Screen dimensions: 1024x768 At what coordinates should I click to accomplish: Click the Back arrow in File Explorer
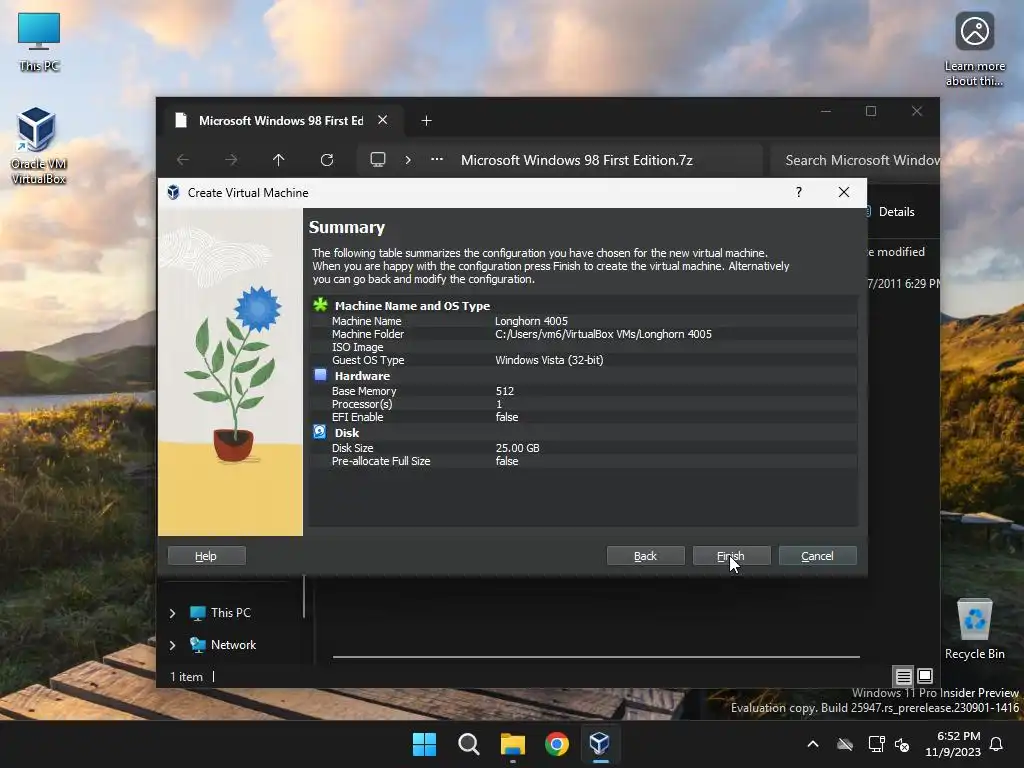click(183, 160)
